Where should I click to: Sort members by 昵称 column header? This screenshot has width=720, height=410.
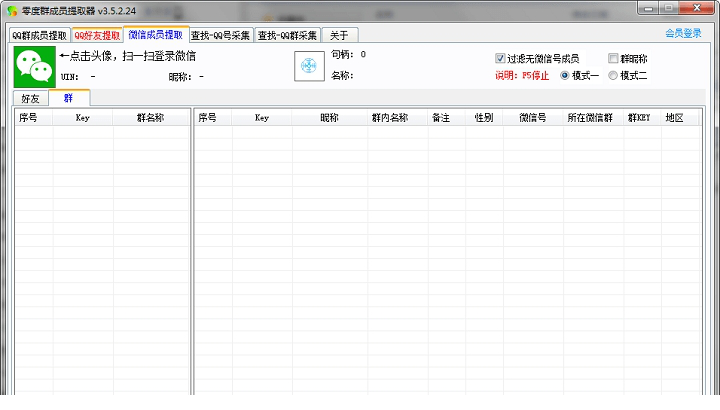tap(329, 118)
